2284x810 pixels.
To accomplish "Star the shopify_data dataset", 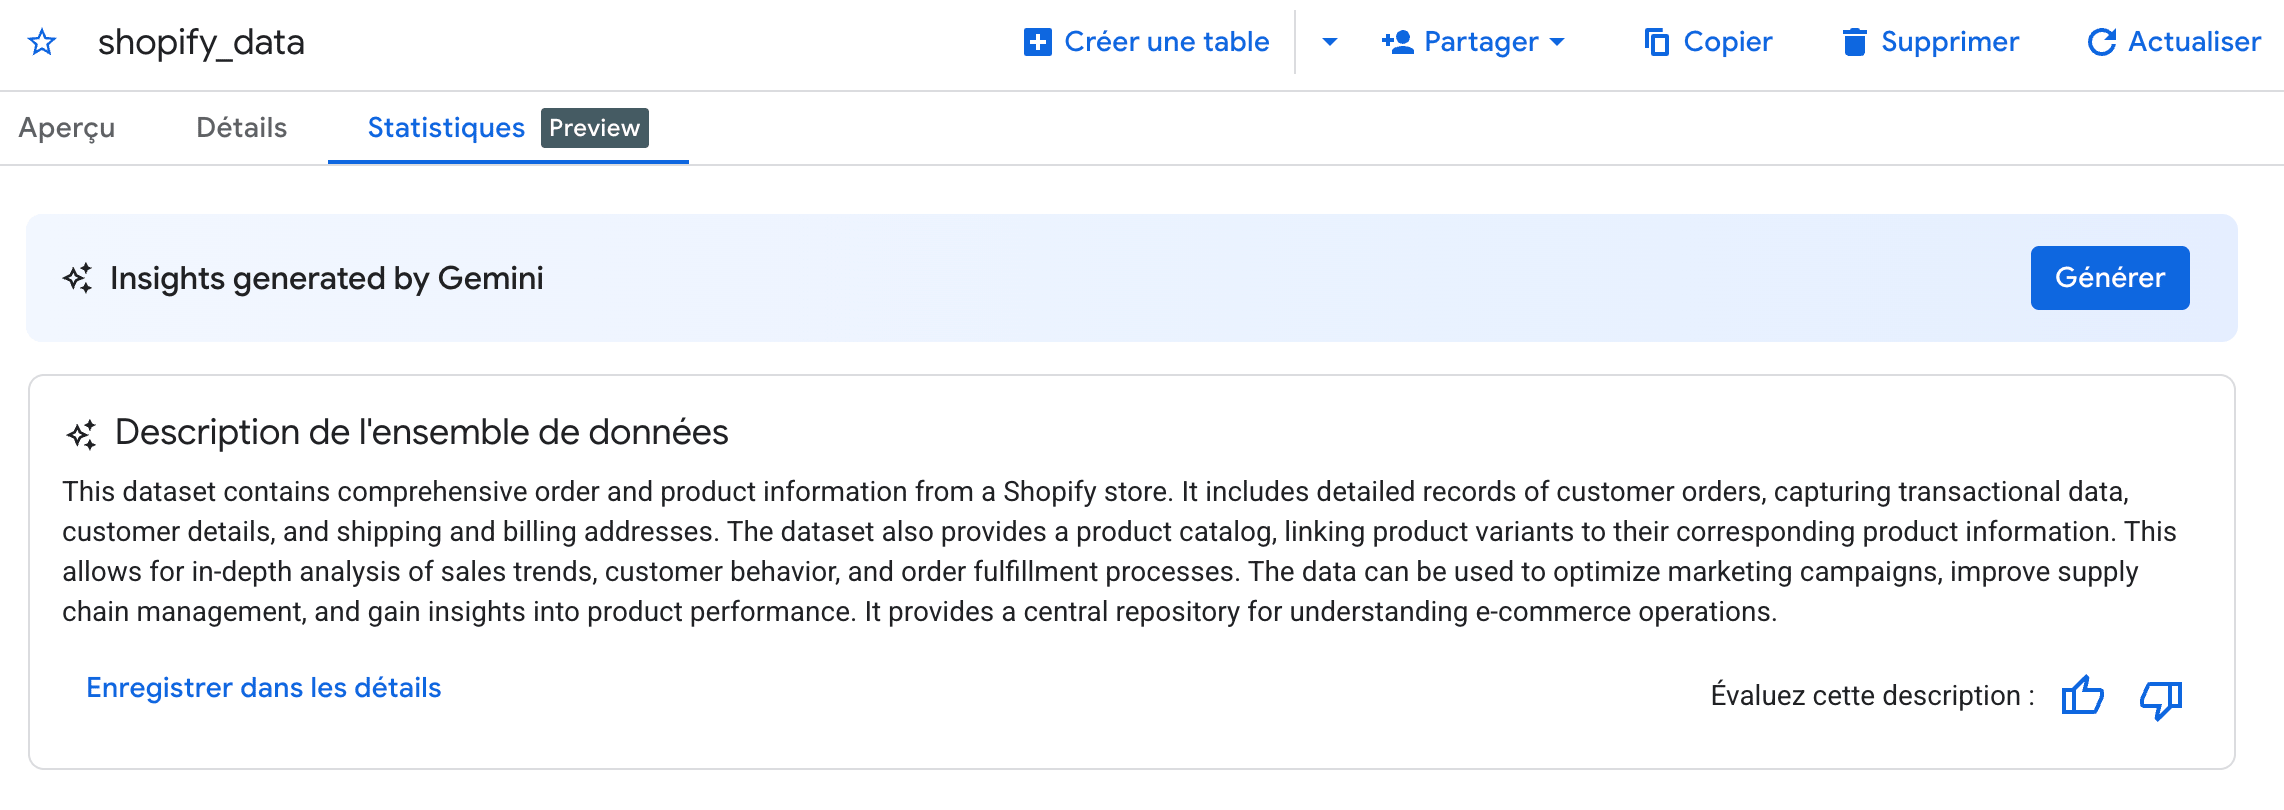I will [42, 42].
